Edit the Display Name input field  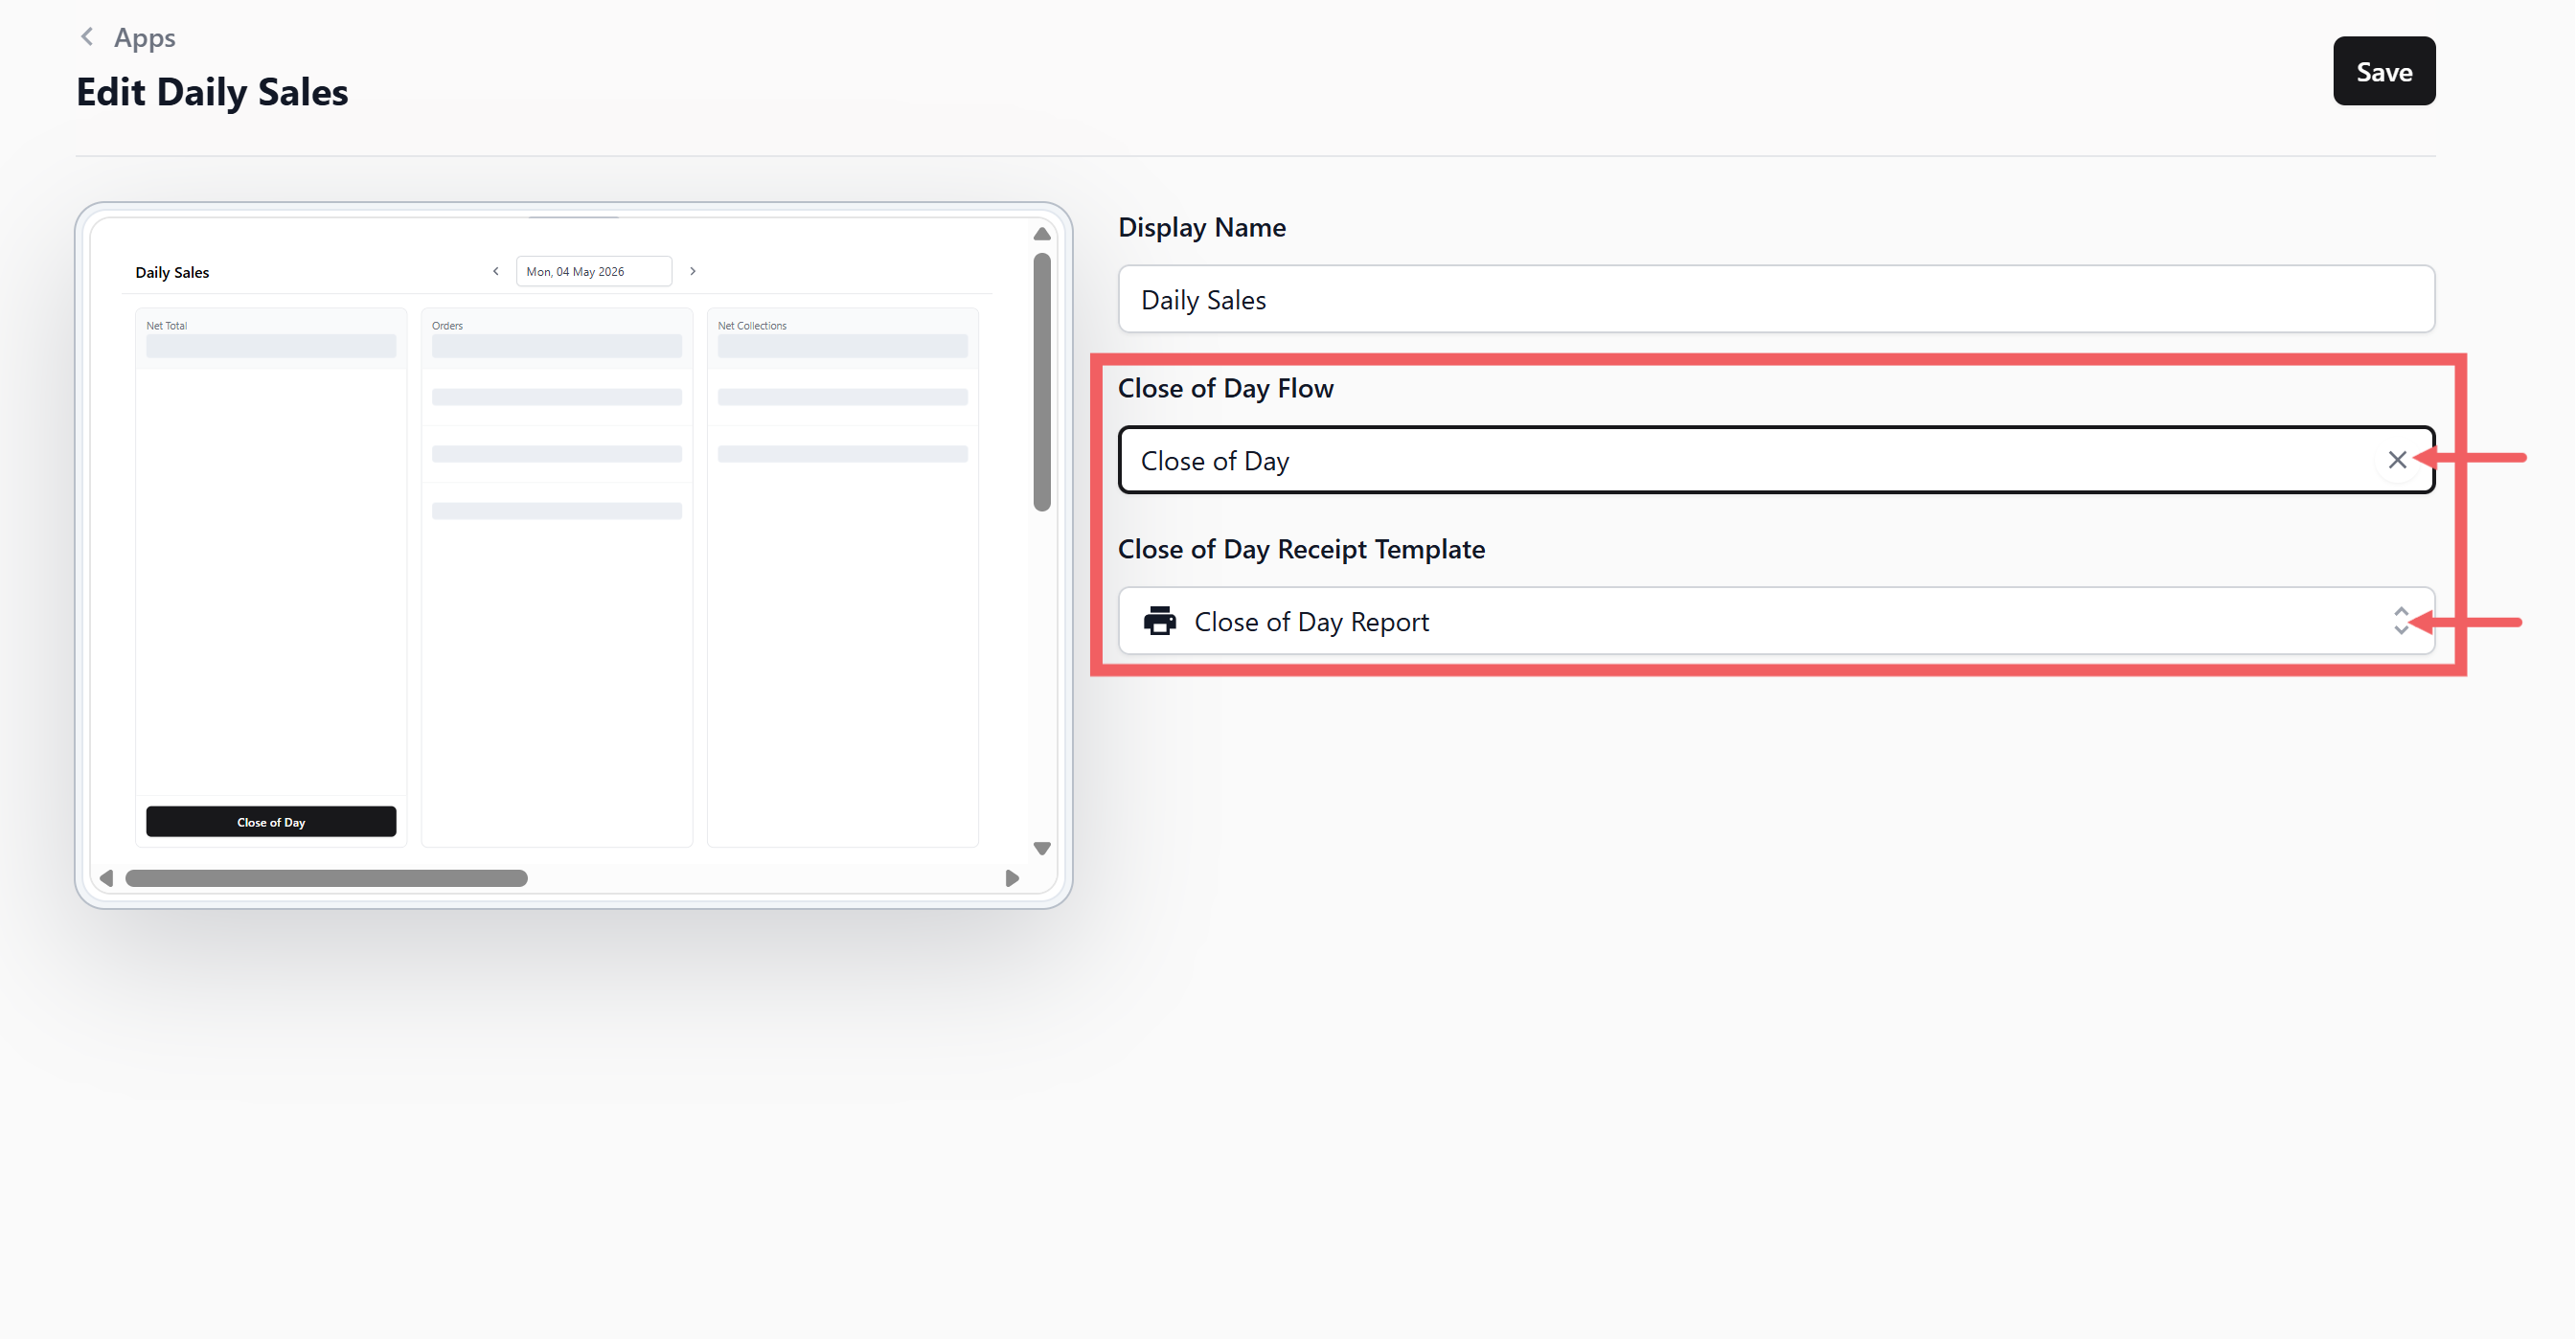click(x=1775, y=299)
